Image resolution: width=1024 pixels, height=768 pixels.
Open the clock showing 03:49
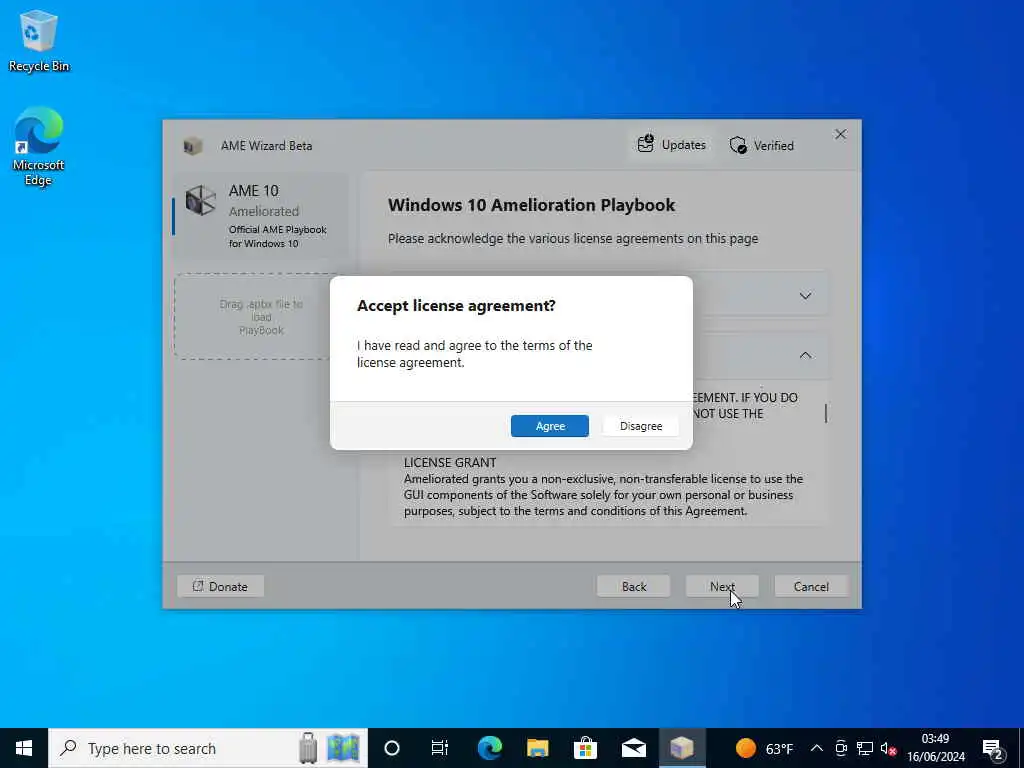pyautogui.click(x=935, y=748)
